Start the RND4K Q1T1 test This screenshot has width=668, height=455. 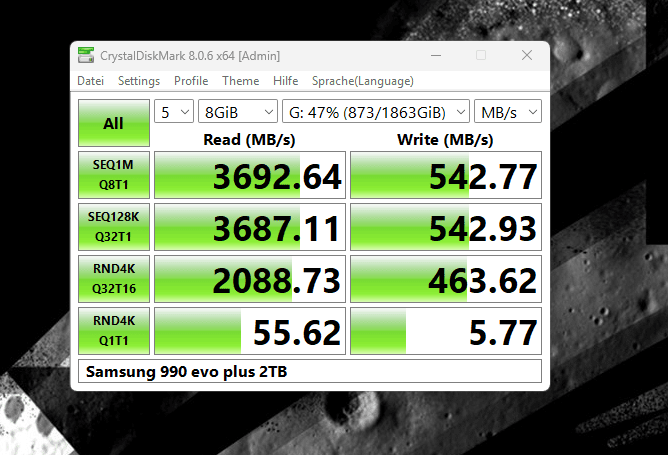click(x=114, y=331)
